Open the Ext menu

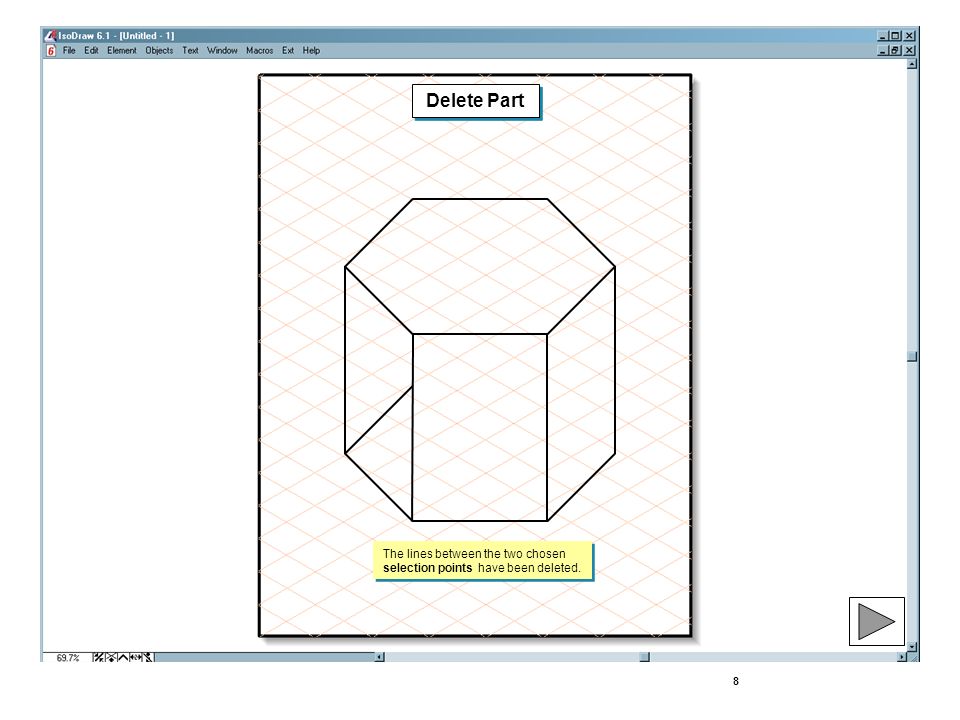click(288, 51)
